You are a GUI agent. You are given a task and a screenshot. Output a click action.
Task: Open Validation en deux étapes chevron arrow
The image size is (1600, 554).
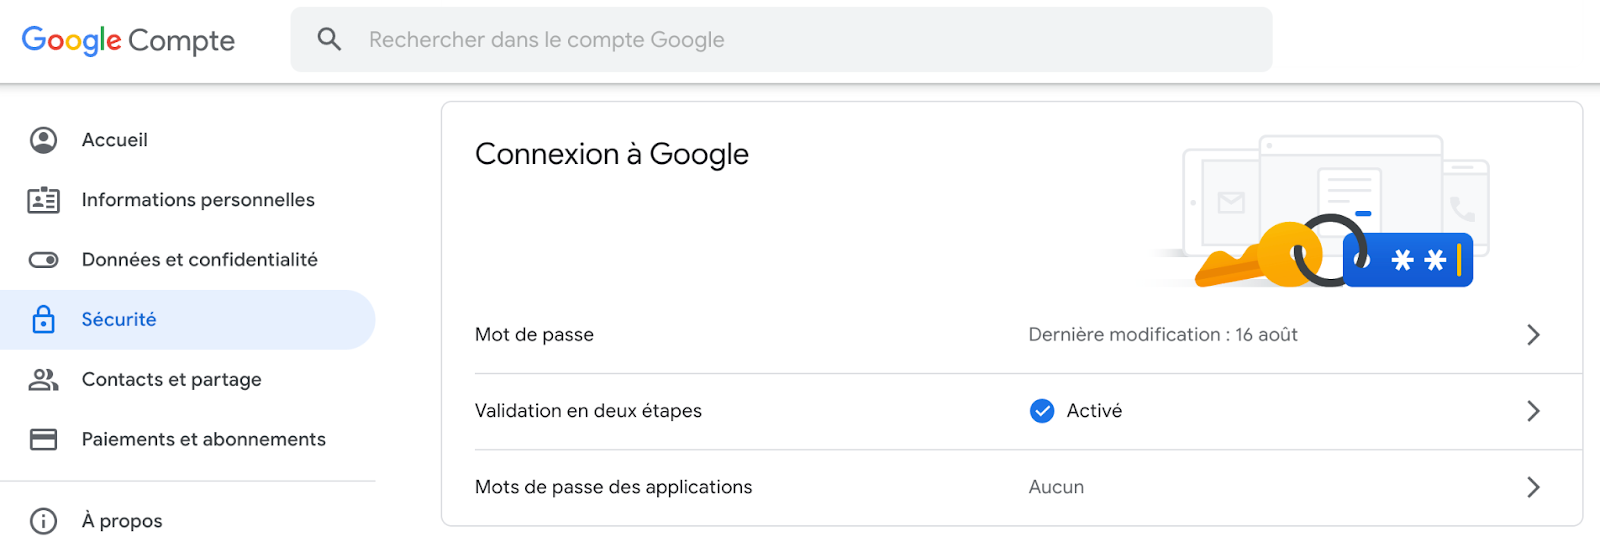[1533, 411]
